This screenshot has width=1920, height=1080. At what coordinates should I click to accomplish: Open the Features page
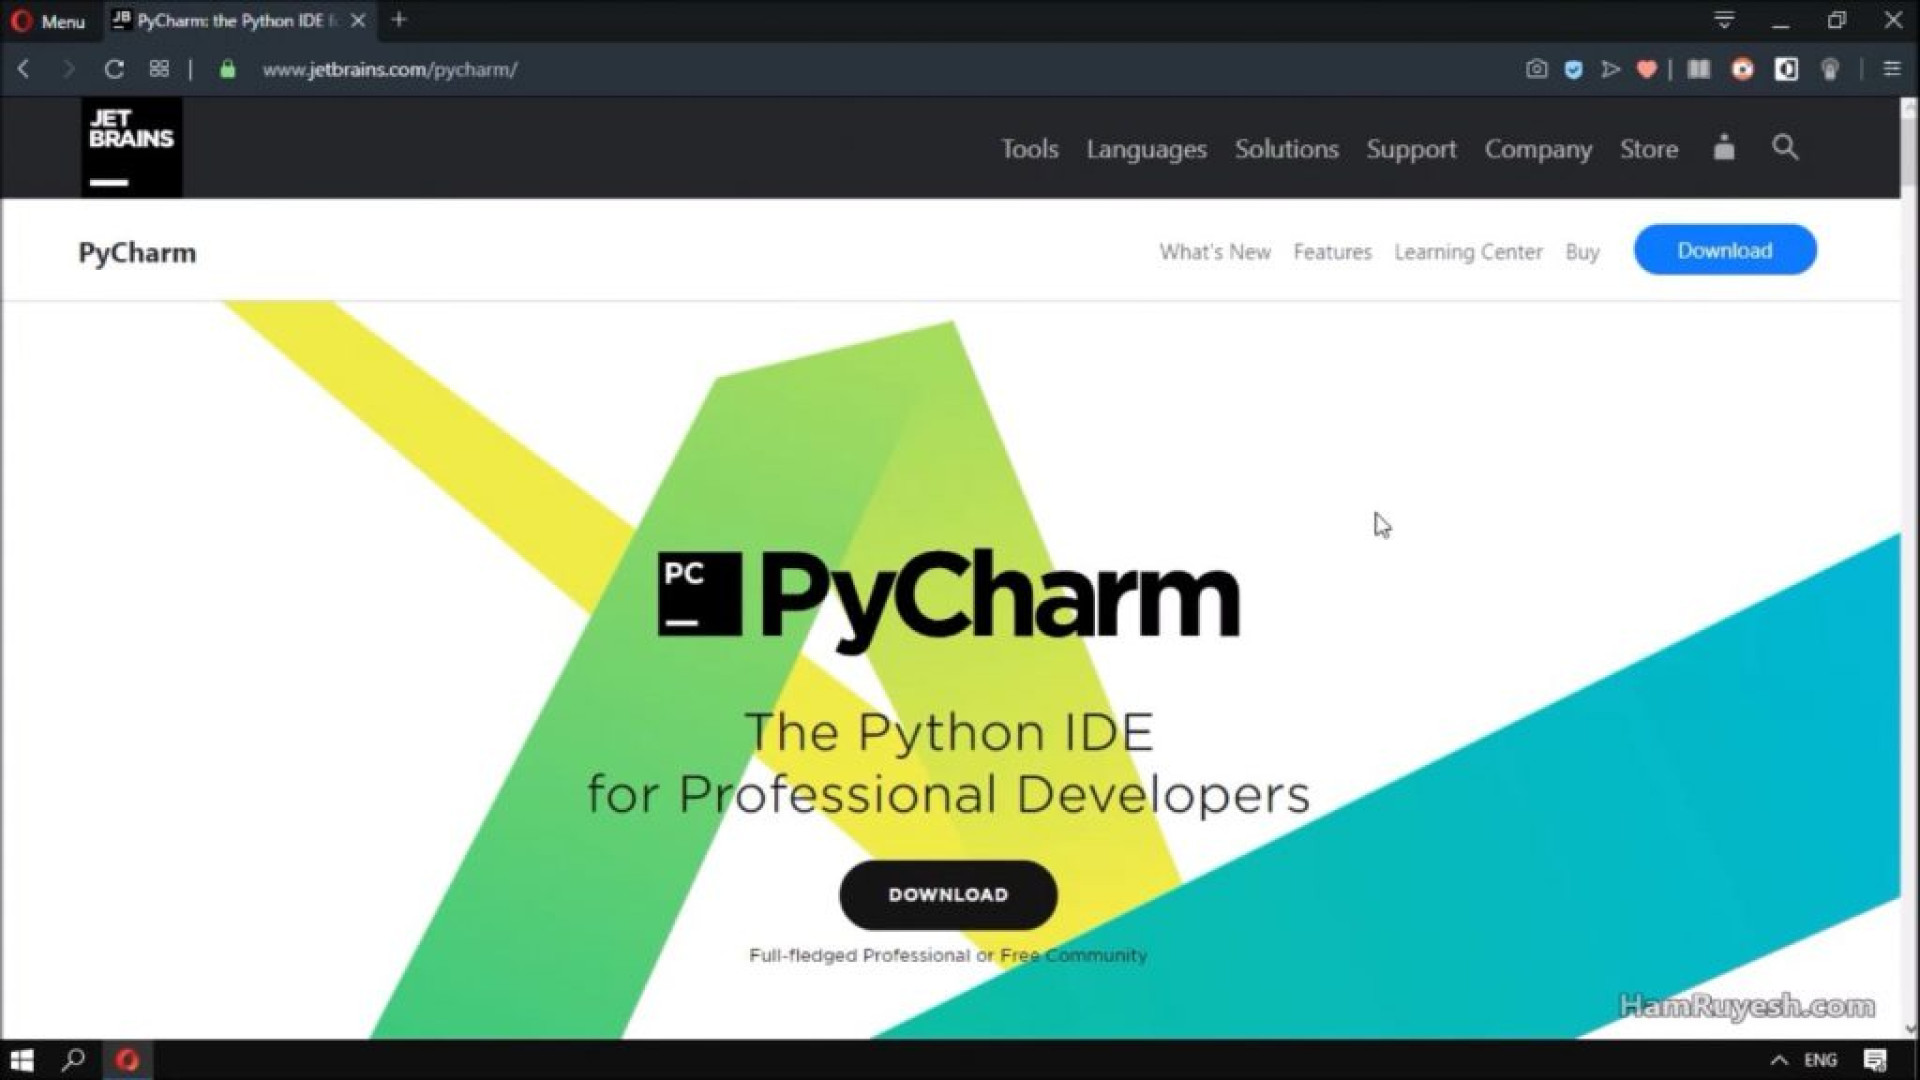pos(1332,252)
